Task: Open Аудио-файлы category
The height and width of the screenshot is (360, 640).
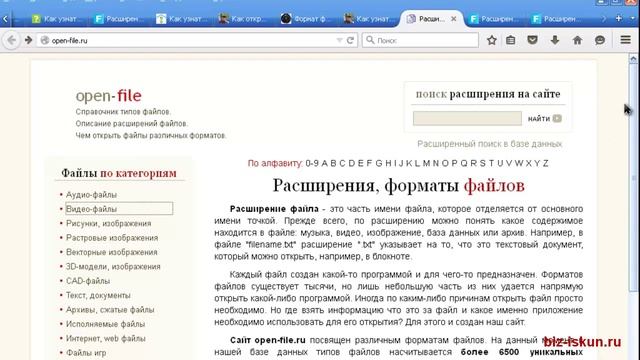Action: (x=91, y=195)
